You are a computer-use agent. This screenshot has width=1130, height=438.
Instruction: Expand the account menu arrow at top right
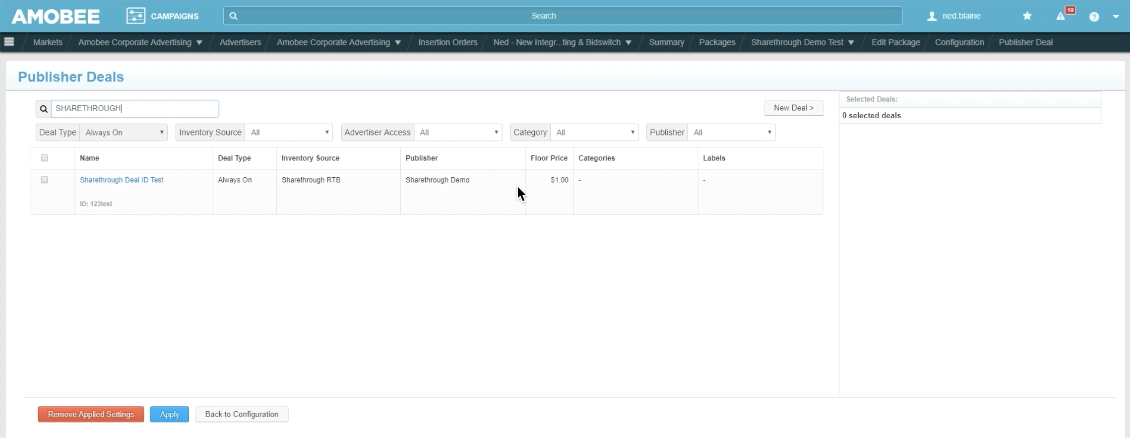coord(1116,16)
